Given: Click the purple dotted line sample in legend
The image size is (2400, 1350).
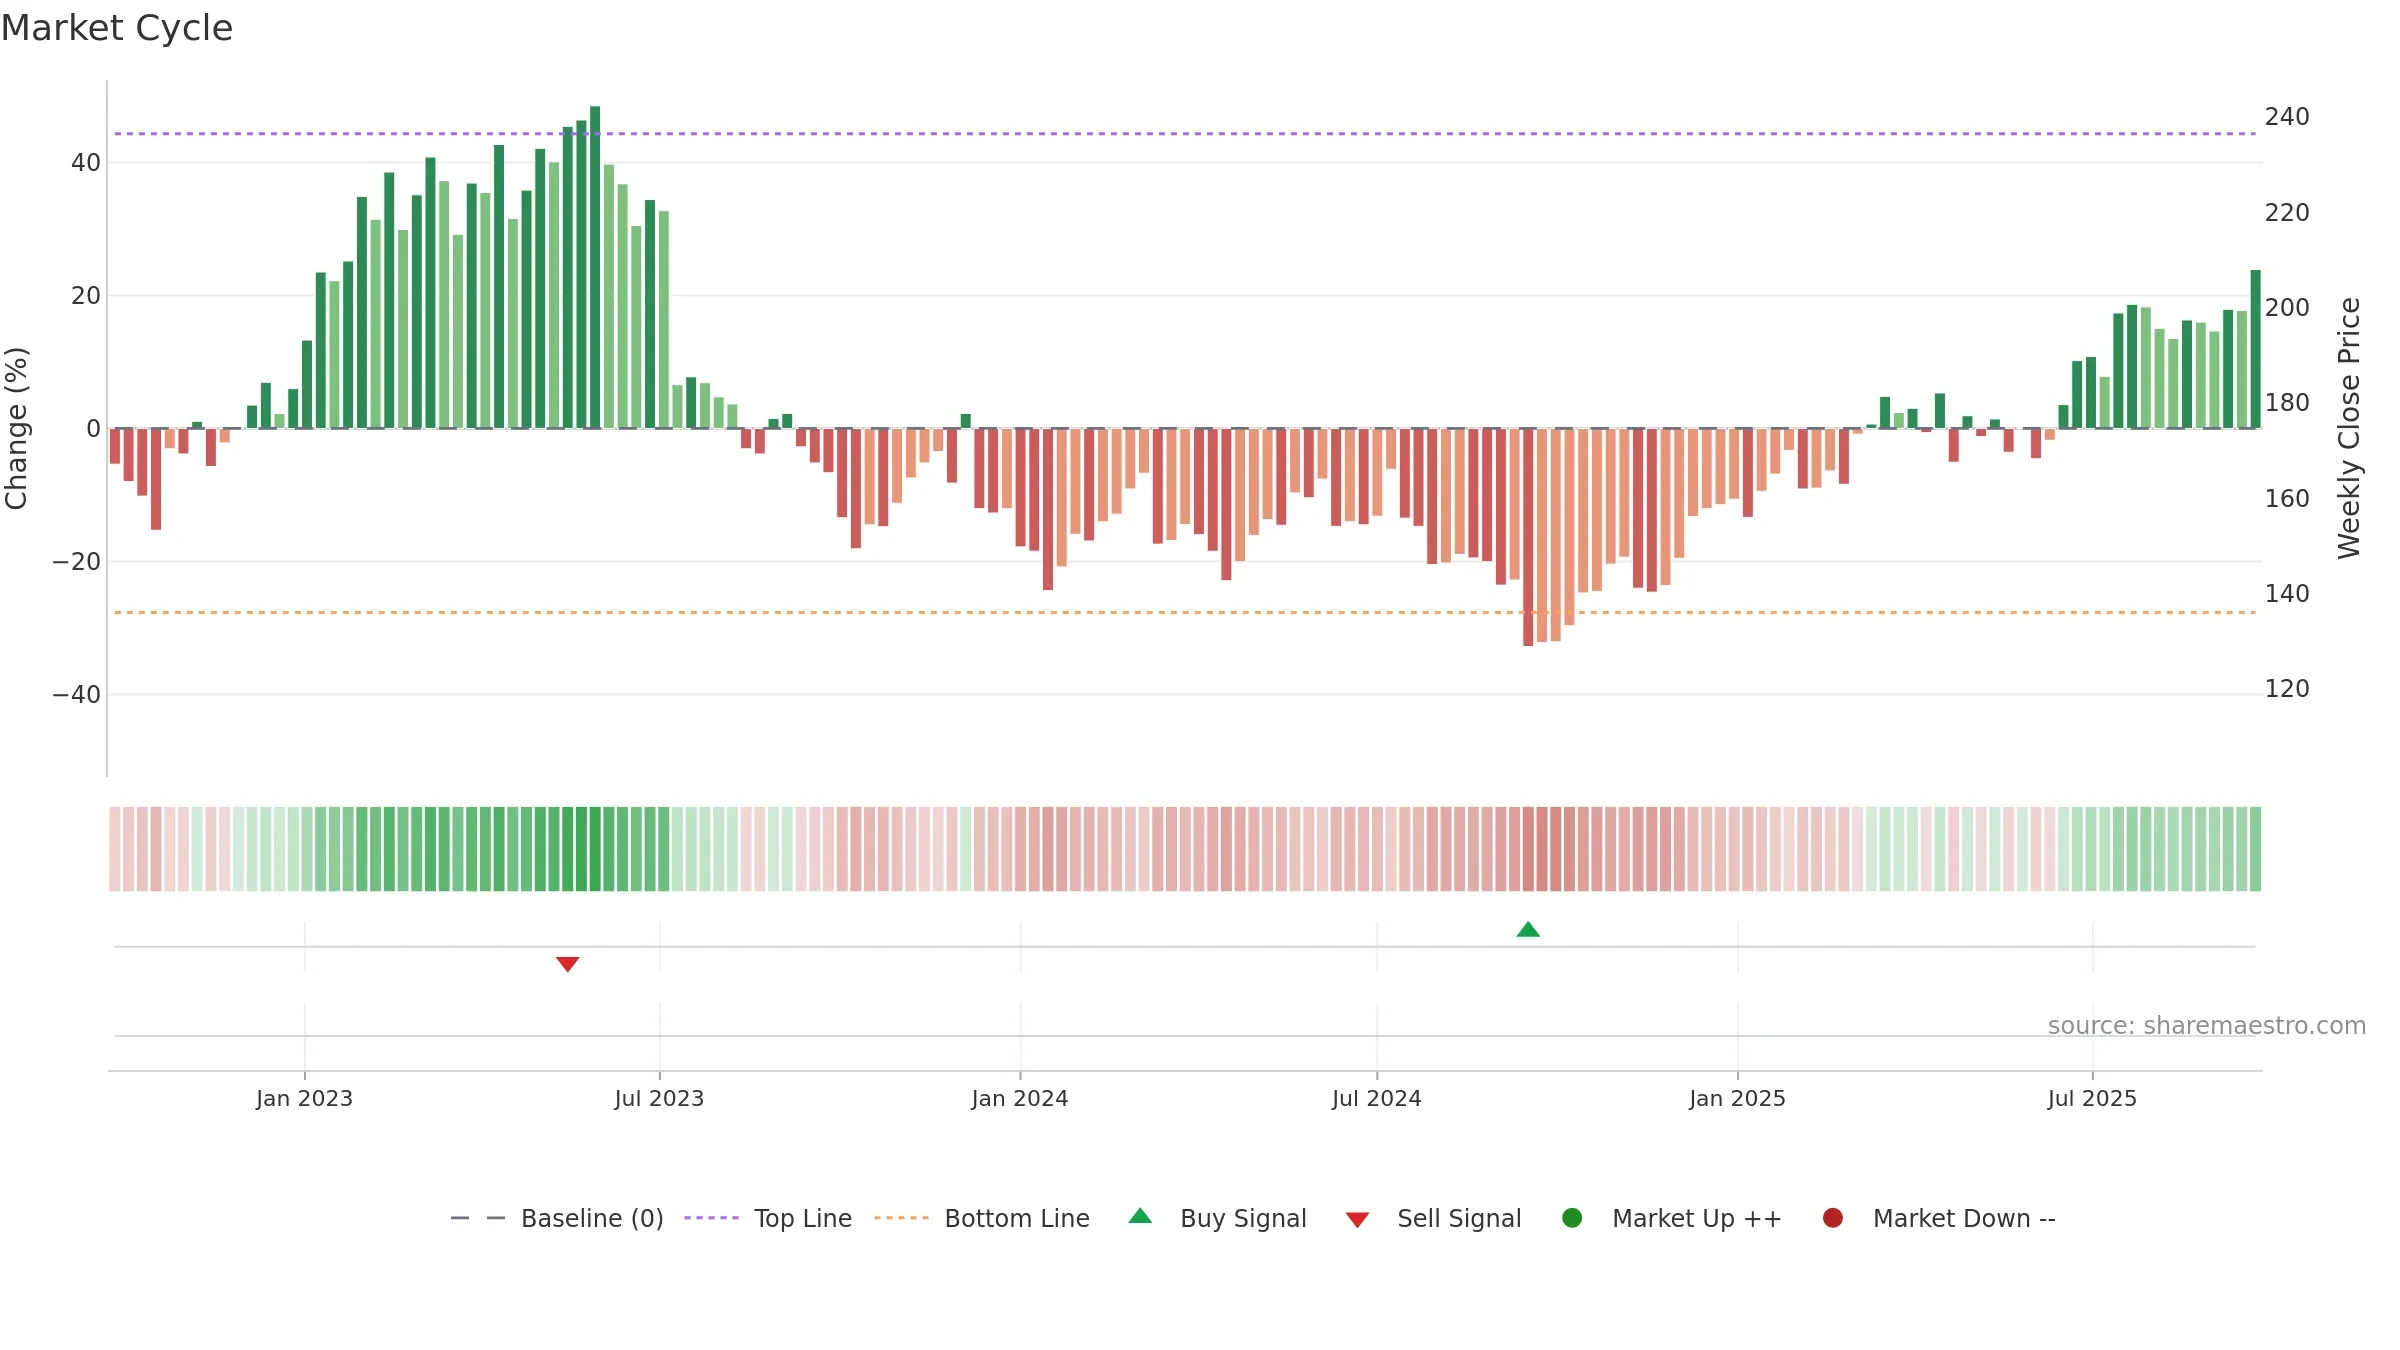Looking at the screenshot, I should click(711, 1218).
